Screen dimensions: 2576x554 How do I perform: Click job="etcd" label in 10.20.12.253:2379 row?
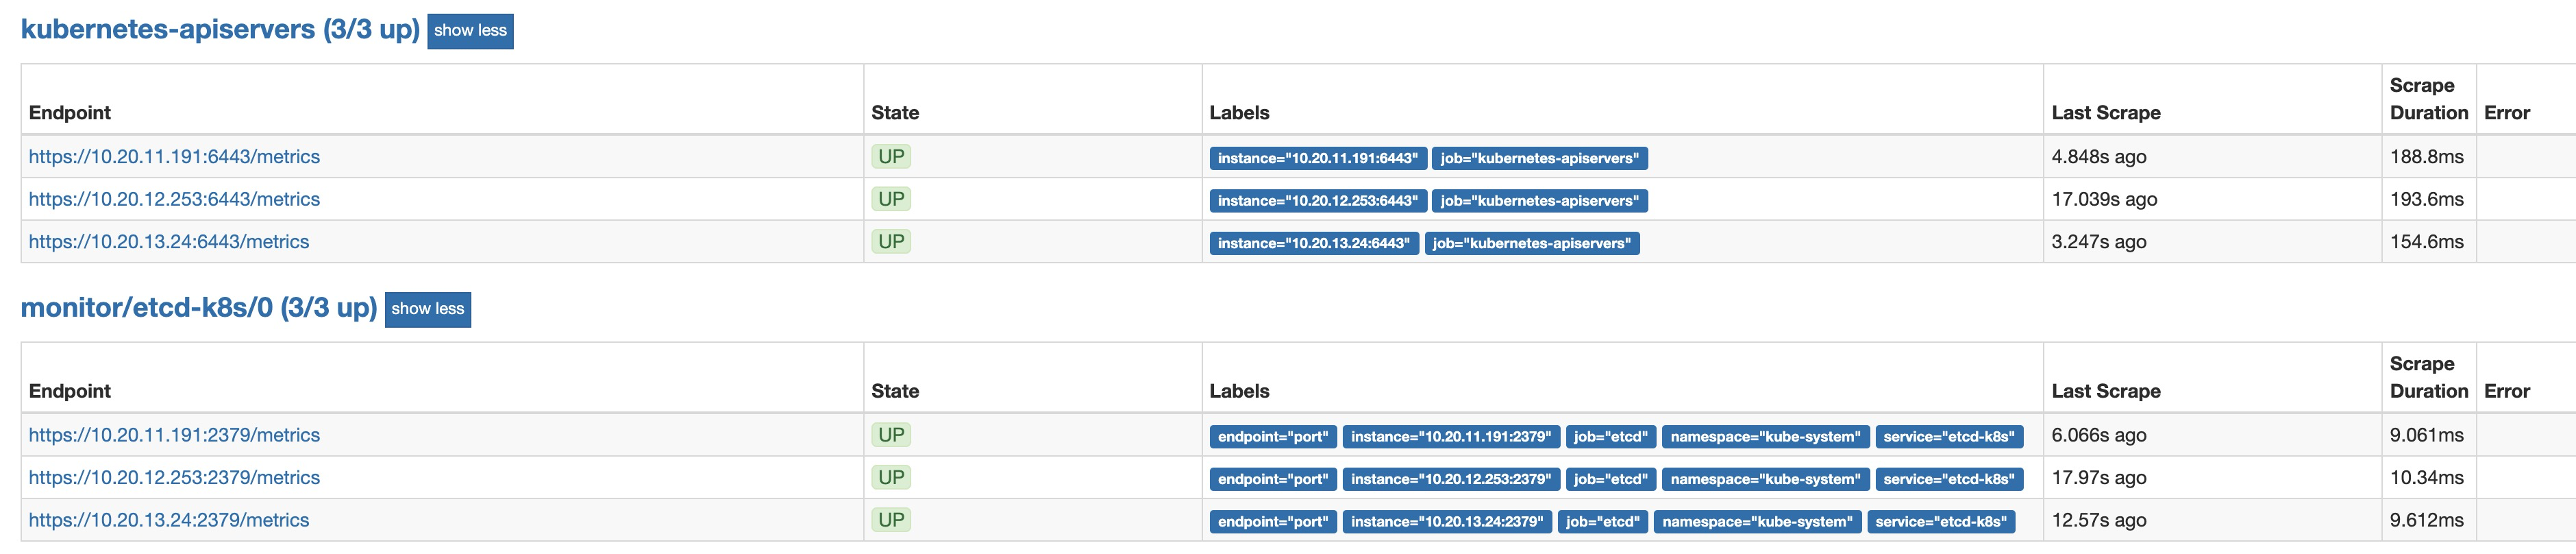(x=1611, y=479)
